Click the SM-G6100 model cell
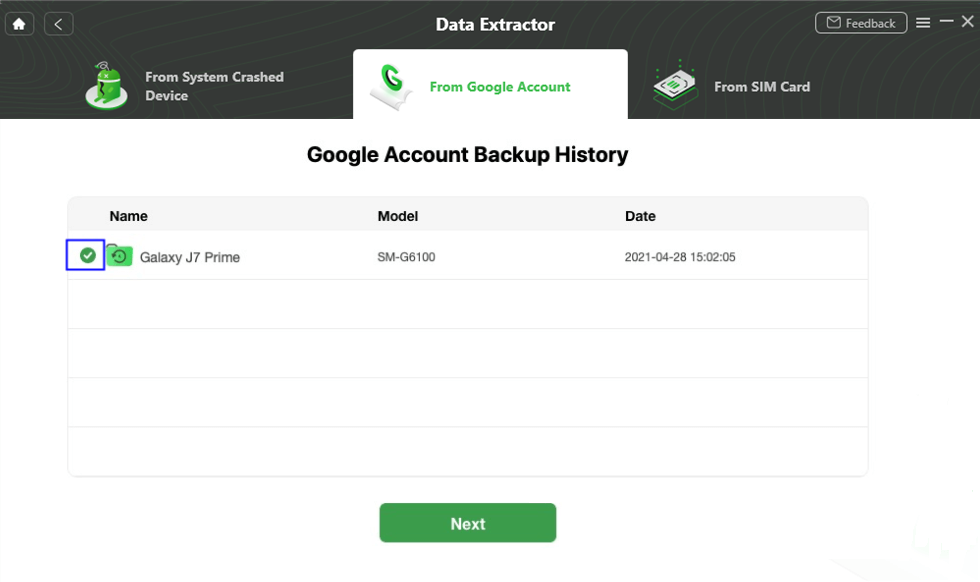 406,257
